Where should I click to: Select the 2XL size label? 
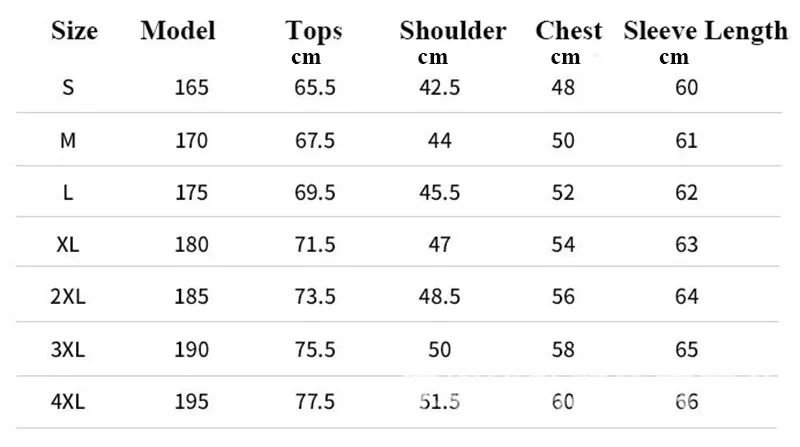pos(68,296)
